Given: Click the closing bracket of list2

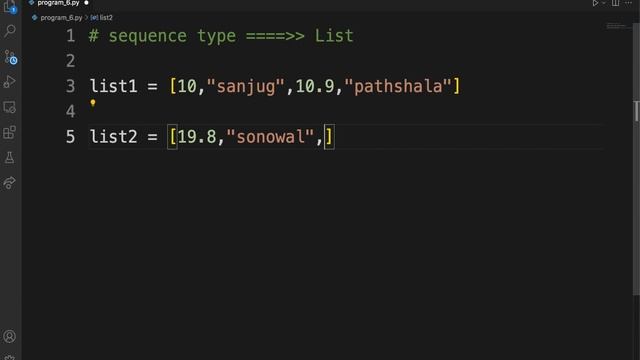Looking at the screenshot, I should tap(329, 137).
